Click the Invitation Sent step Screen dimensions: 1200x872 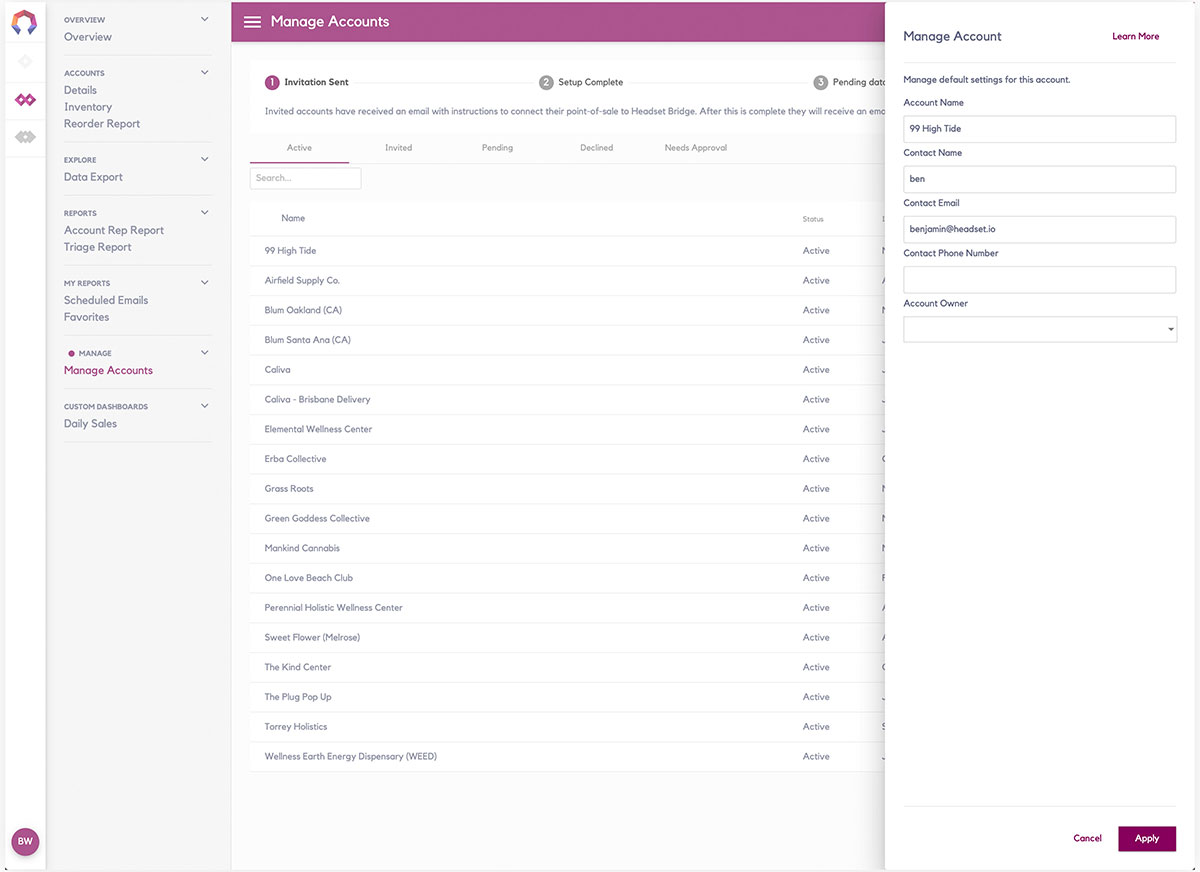click(x=307, y=82)
